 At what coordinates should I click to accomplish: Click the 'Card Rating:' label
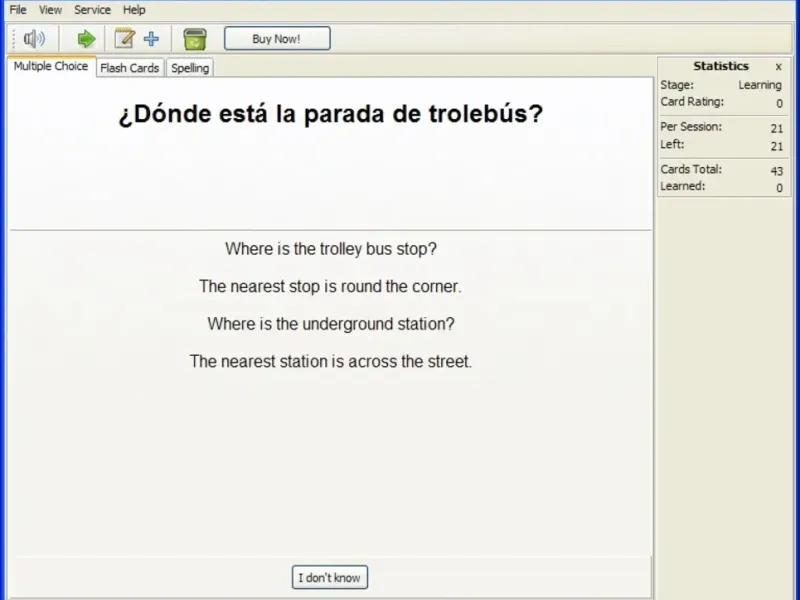(692, 102)
